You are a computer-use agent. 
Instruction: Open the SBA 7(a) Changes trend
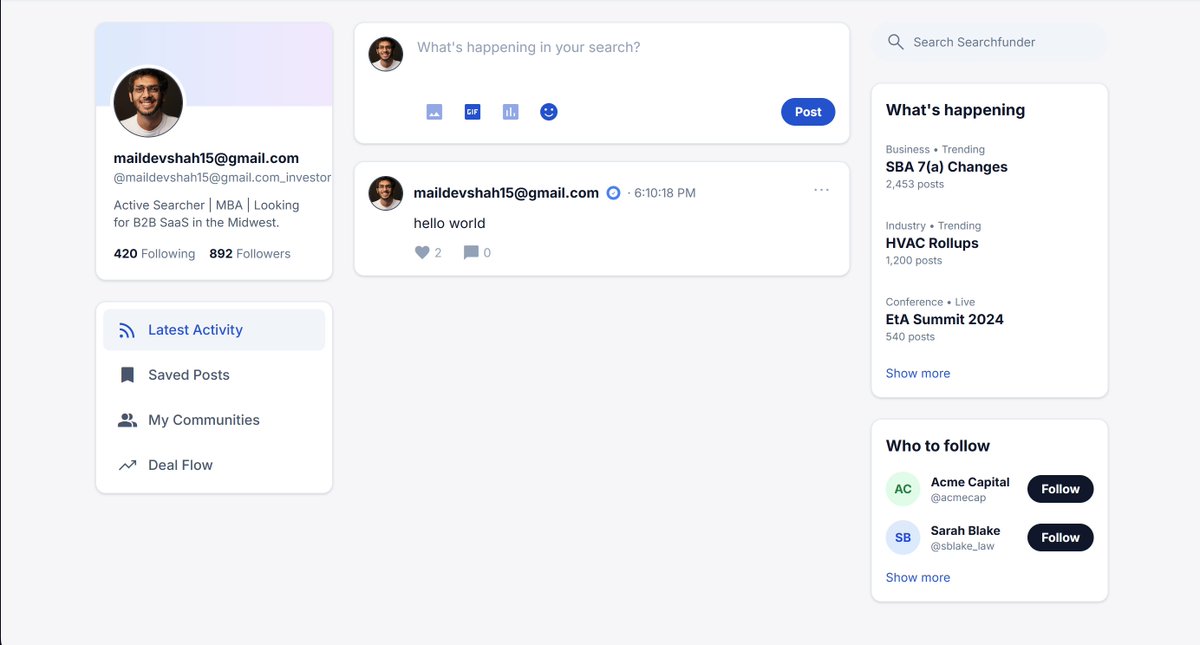[946, 167]
